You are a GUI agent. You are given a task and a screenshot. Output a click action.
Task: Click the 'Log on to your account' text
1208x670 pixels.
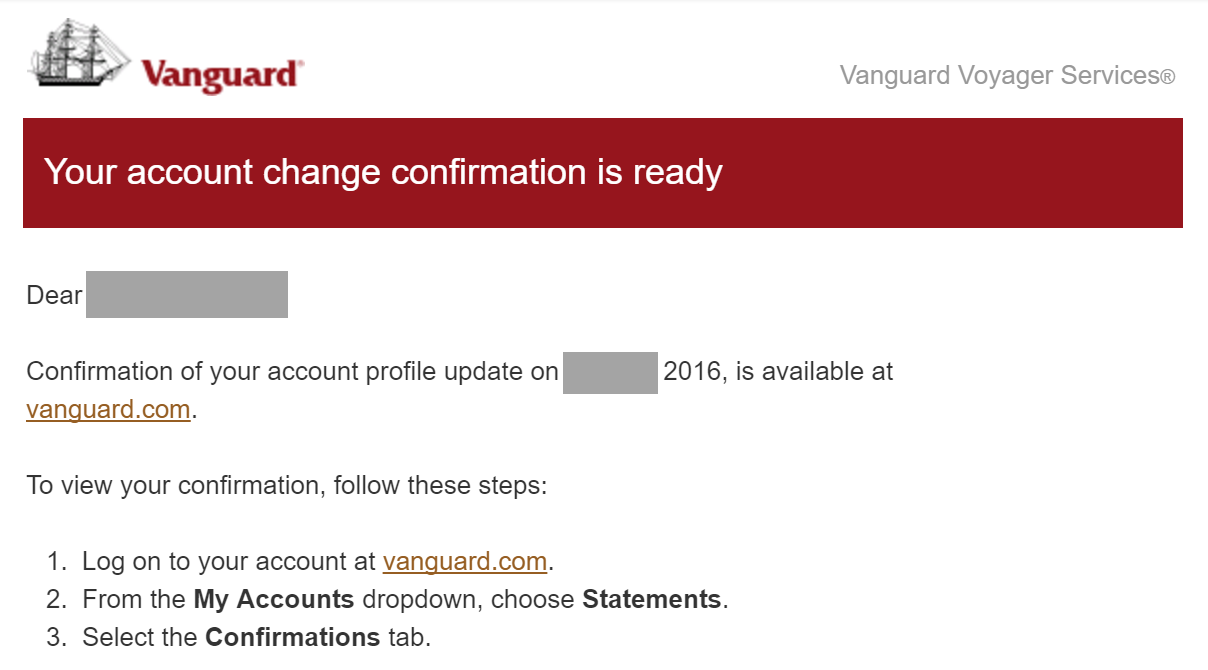click(x=229, y=561)
